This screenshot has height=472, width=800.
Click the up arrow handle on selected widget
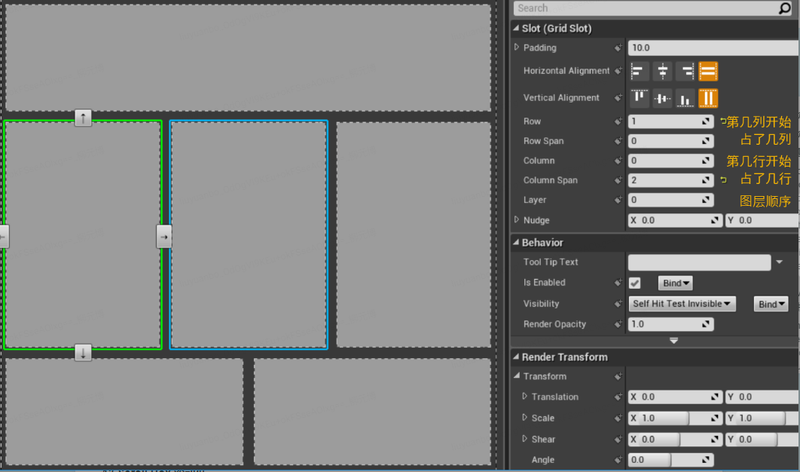[x=83, y=118]
